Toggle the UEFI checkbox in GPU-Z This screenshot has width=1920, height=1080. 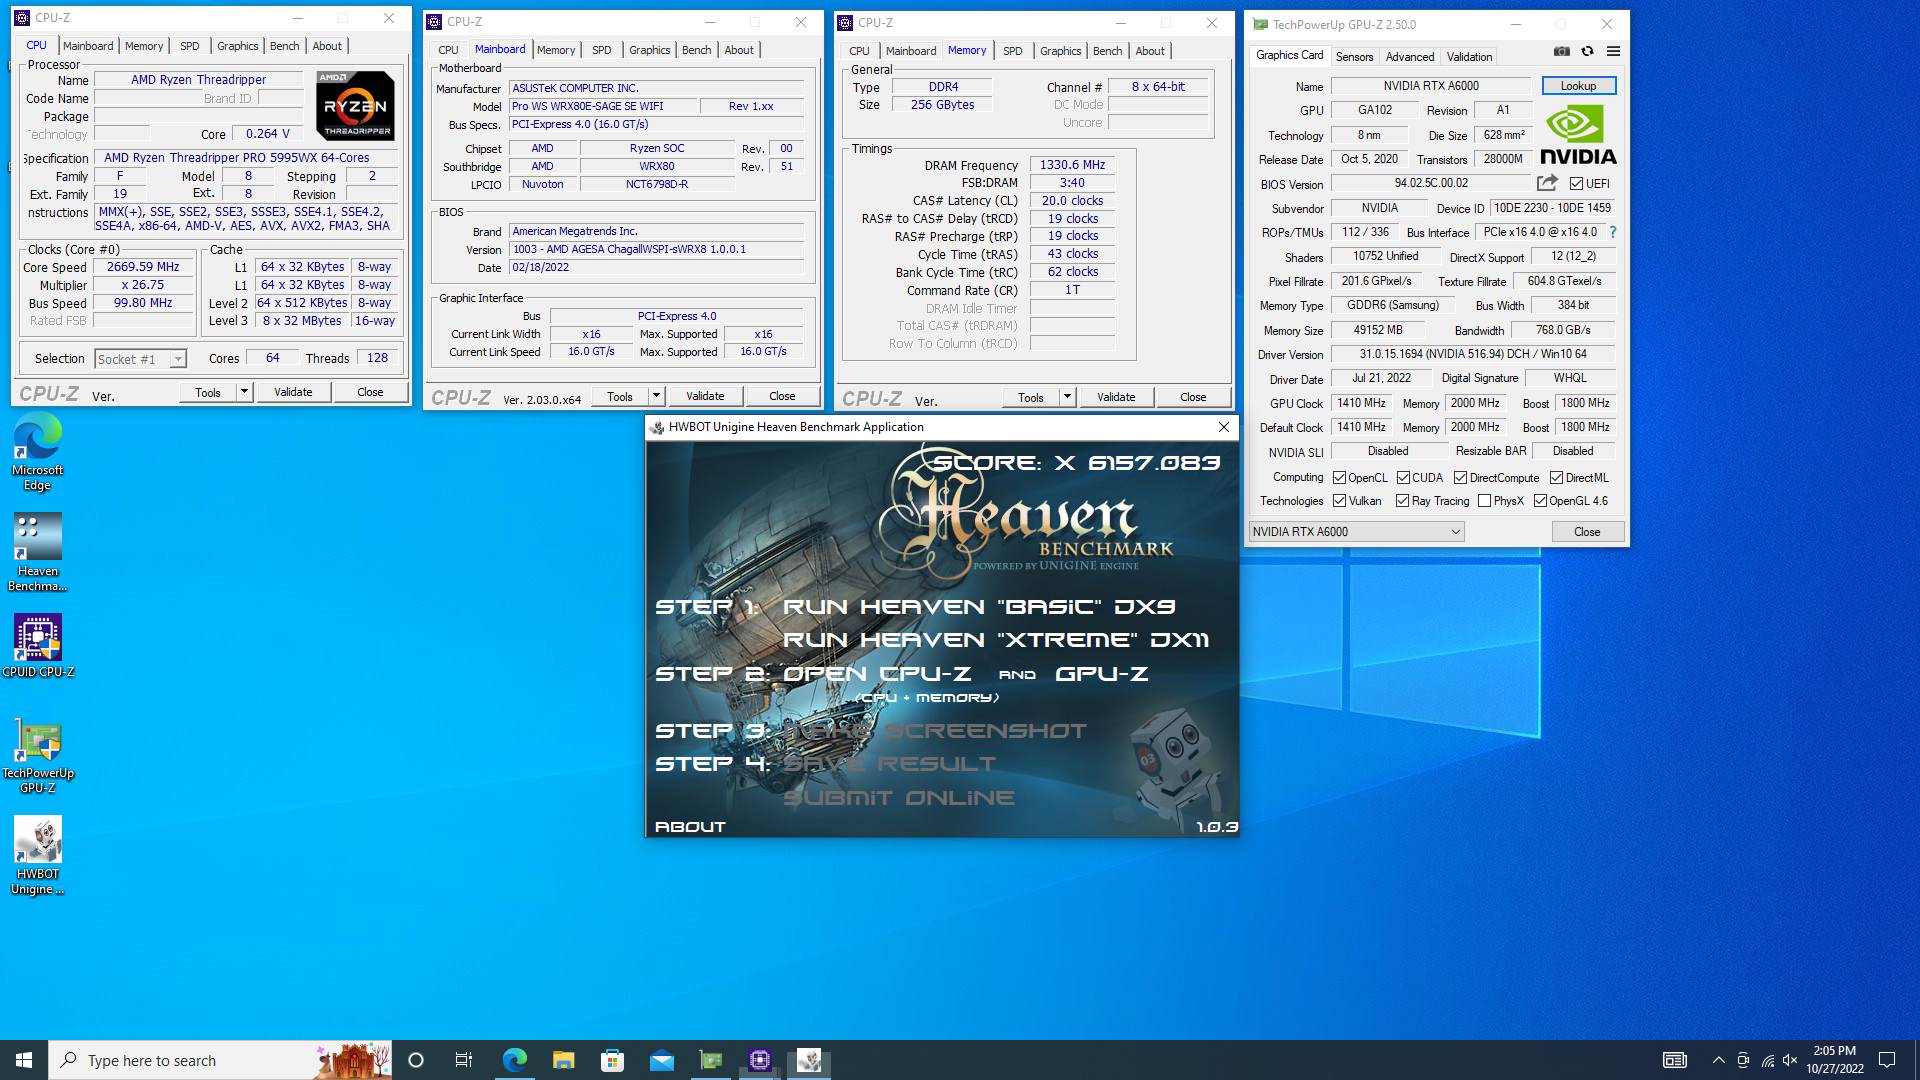(1576, 184)
